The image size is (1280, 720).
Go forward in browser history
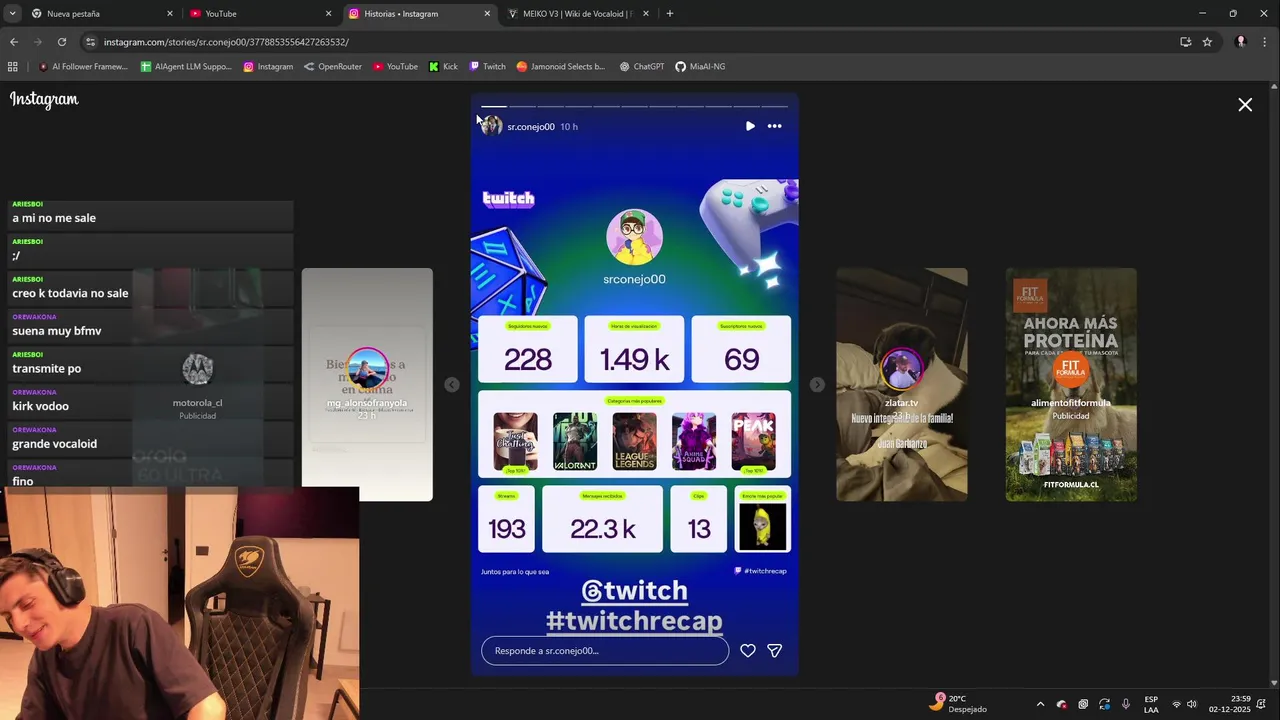point(38,42)
